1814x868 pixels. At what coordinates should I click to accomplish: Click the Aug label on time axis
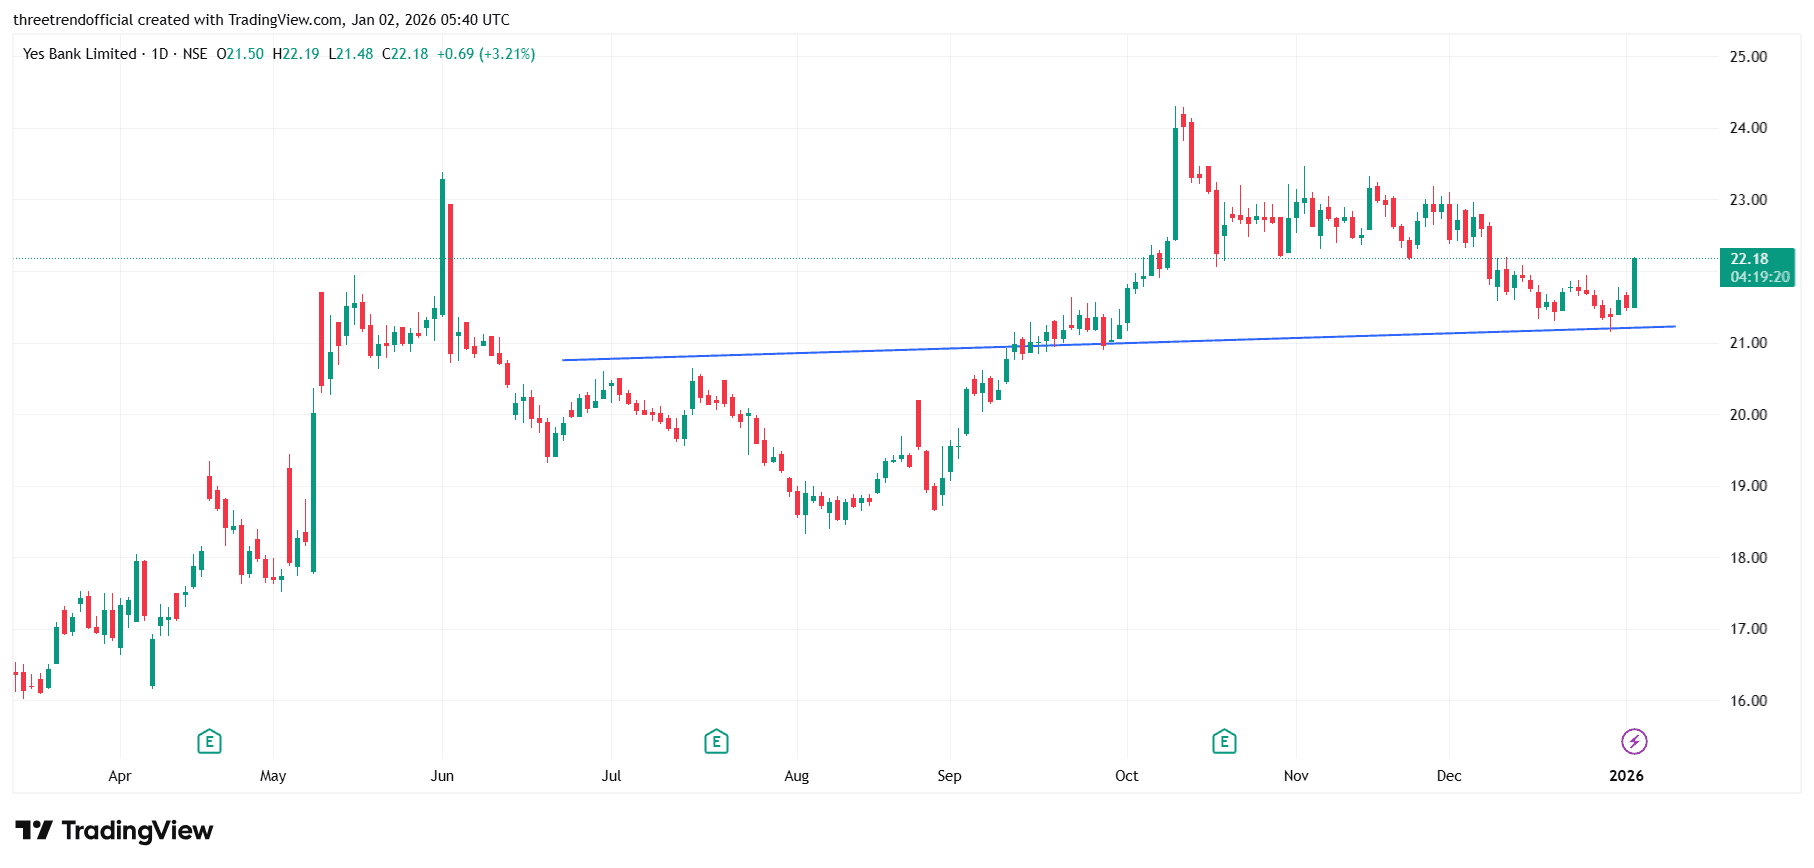pos(797,776)
